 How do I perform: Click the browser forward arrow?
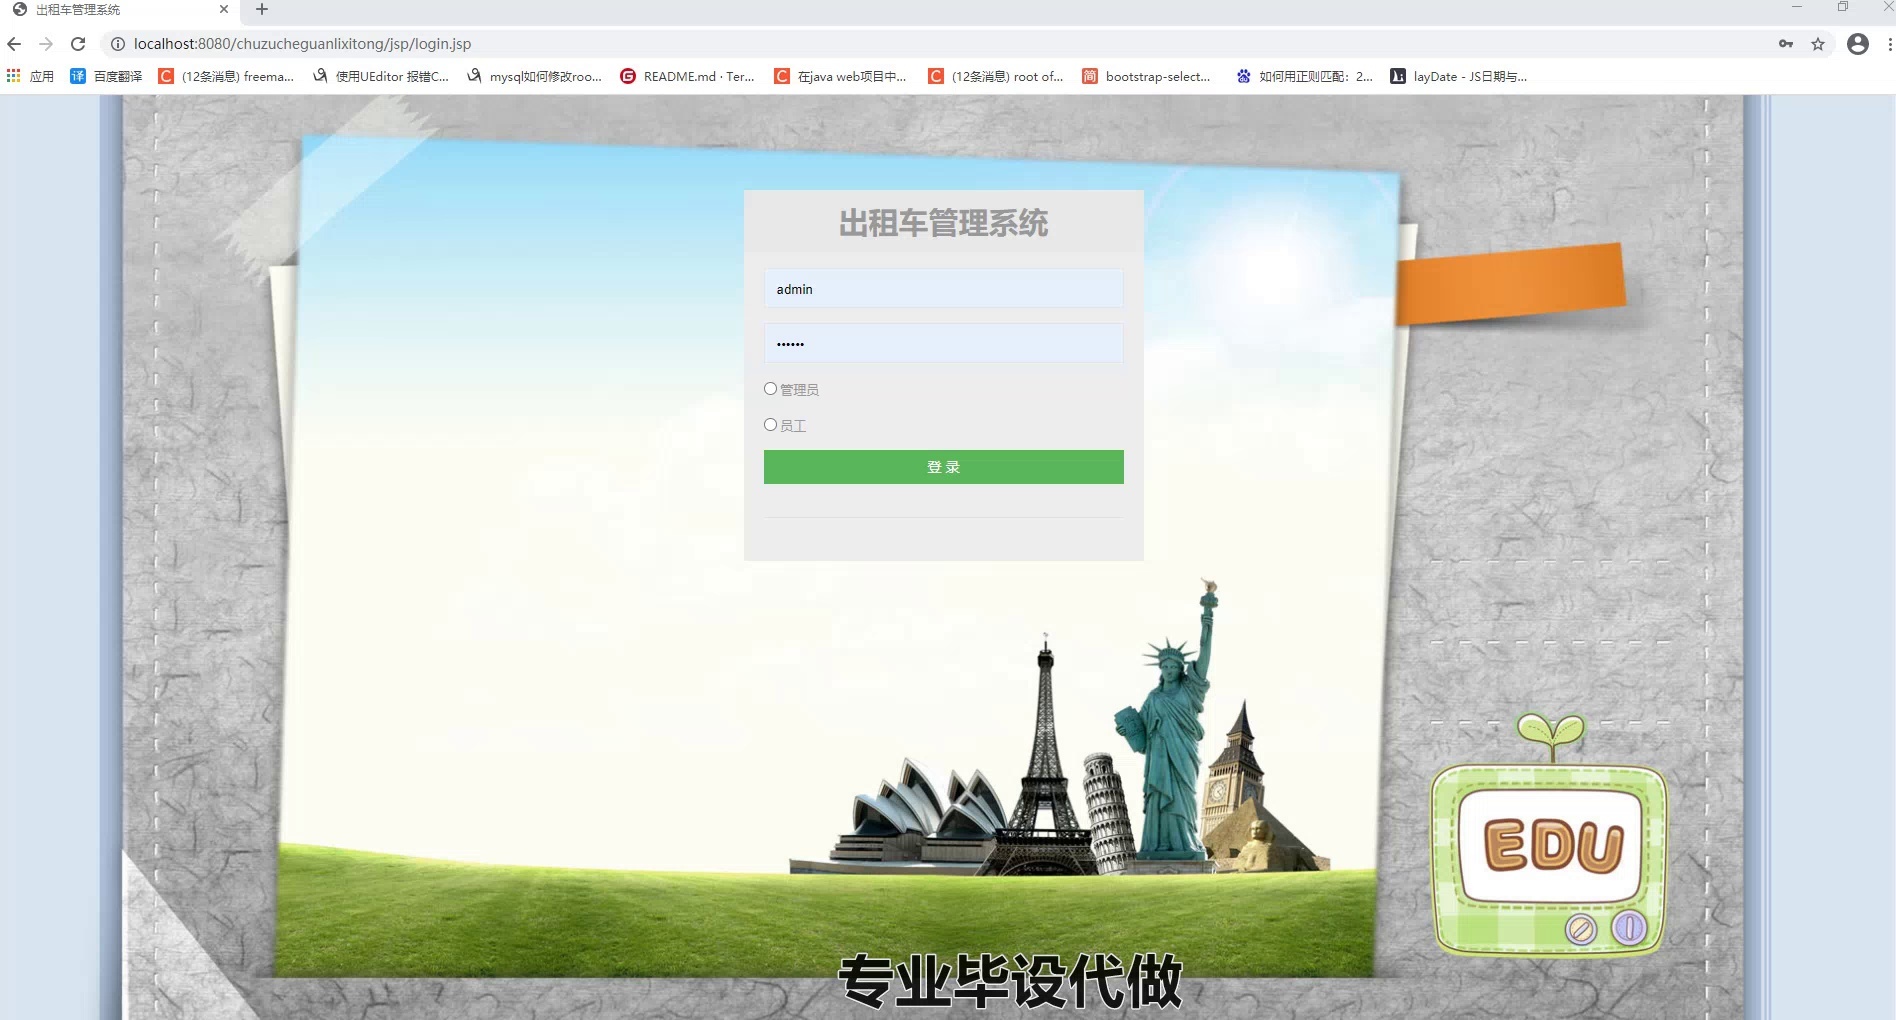click(46, 44)
